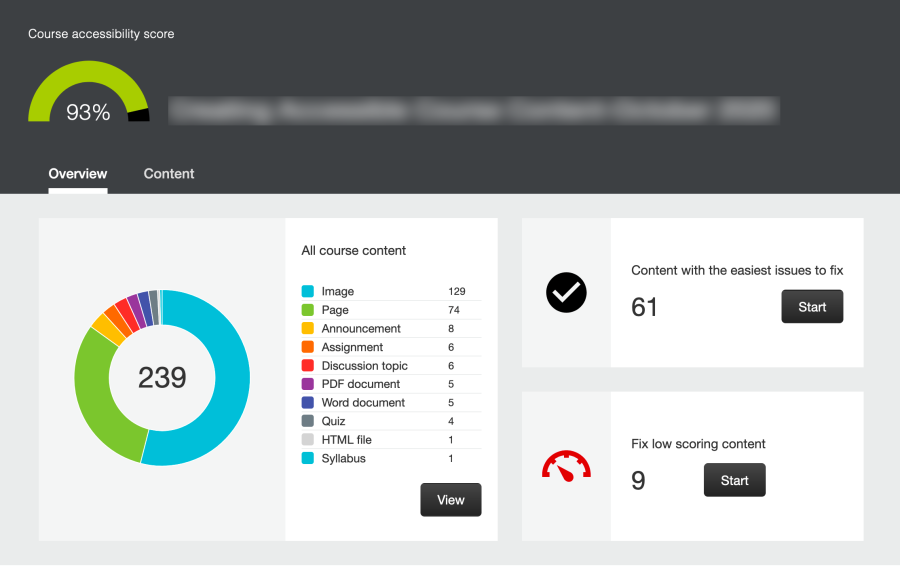Image resolution: width=900 pixels, height=568 pixels.
Task: Open the Content tab
Action: click(169, 174)
